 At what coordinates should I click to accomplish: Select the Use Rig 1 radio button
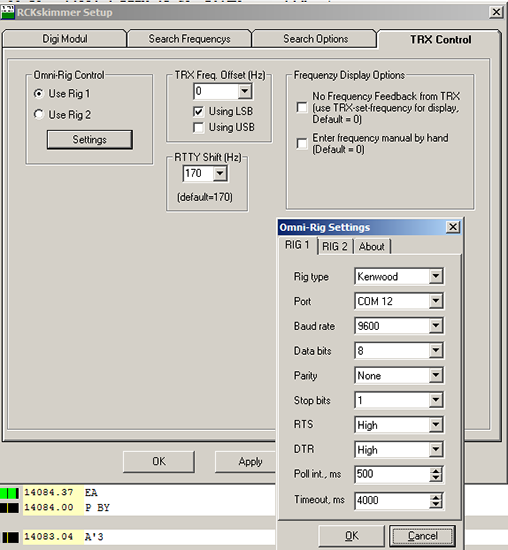click(39, 94)
